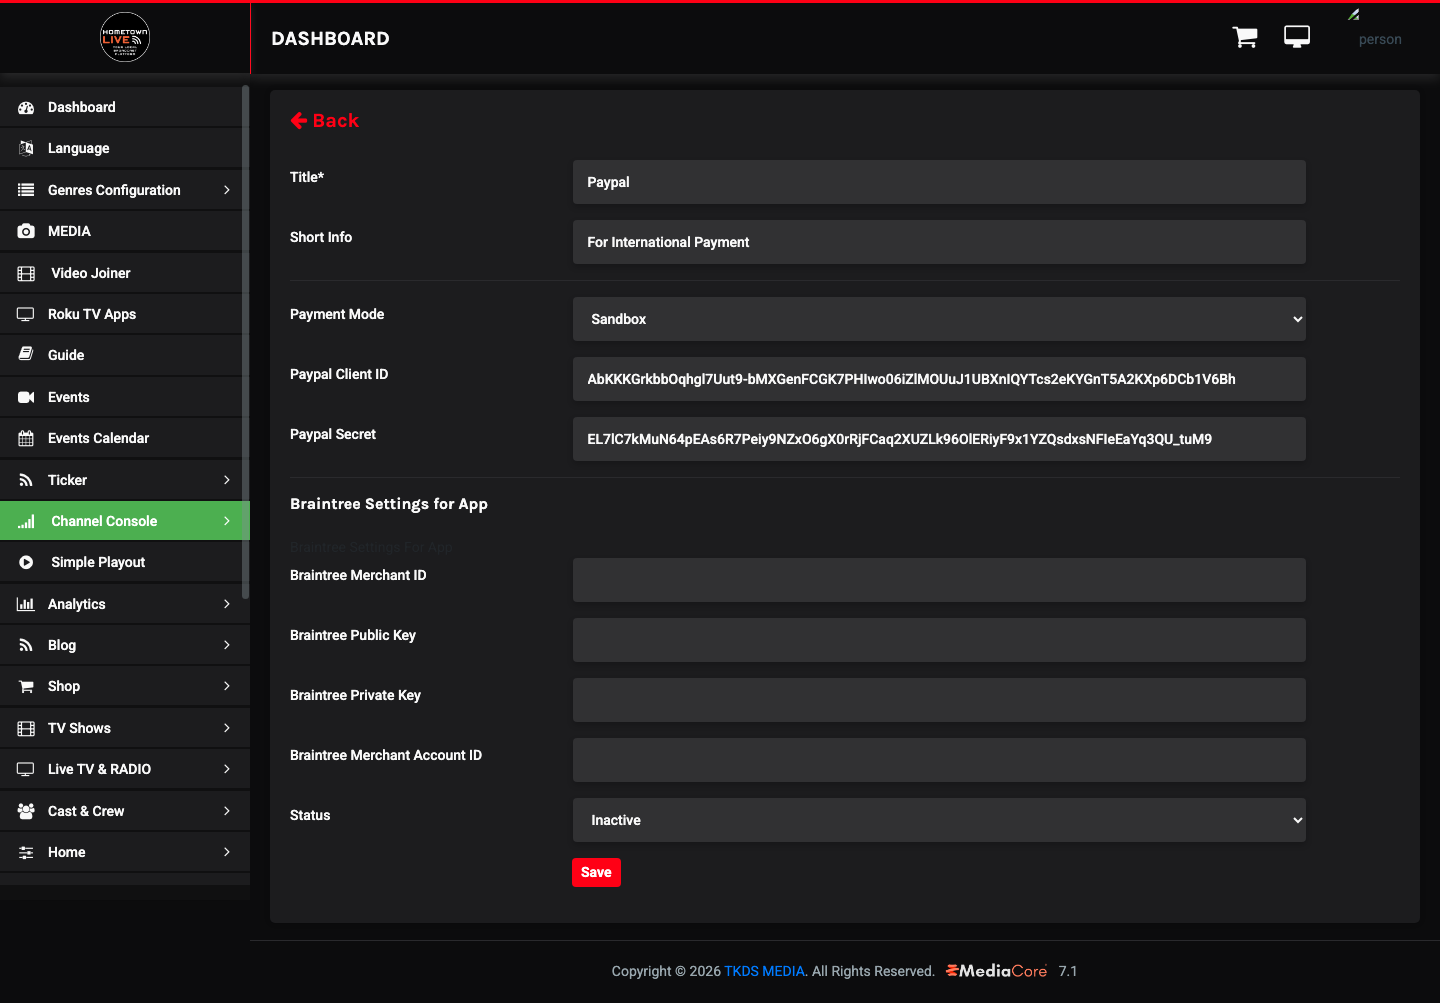Click the Analytics bar chart icon

coord(26,604)
